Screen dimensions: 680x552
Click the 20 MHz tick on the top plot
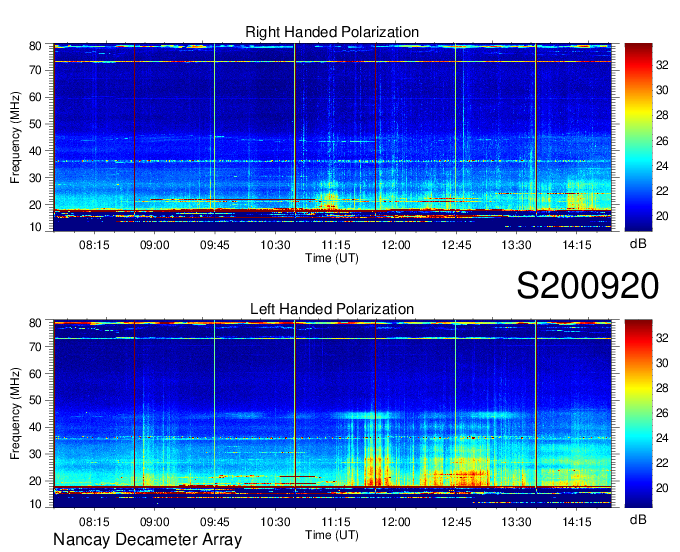coord(35,205)
